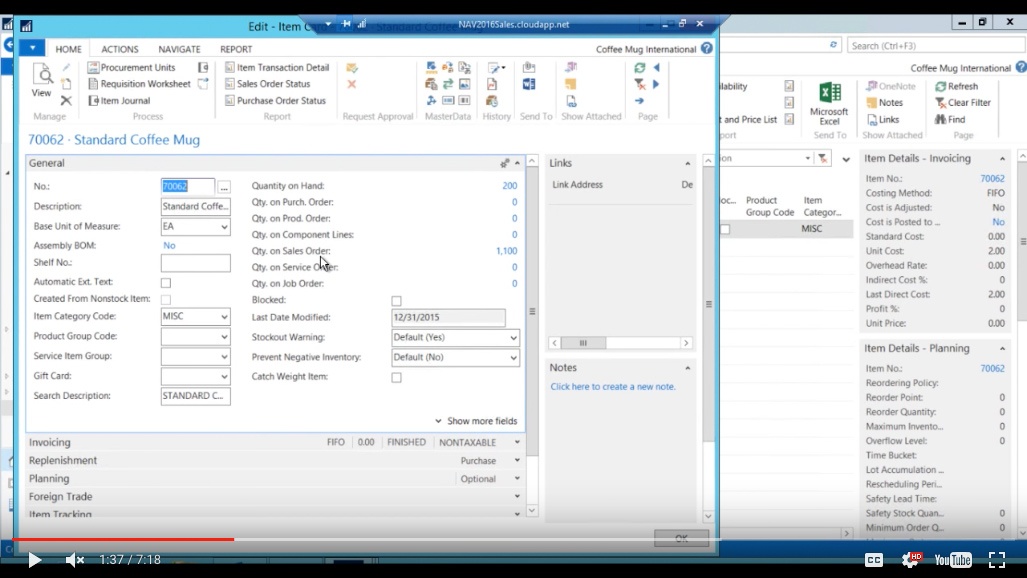Open the Prevent Negative Inventory dropdown
The height and width of the screenshot is (578, 1027).
[x=514, y=358]
